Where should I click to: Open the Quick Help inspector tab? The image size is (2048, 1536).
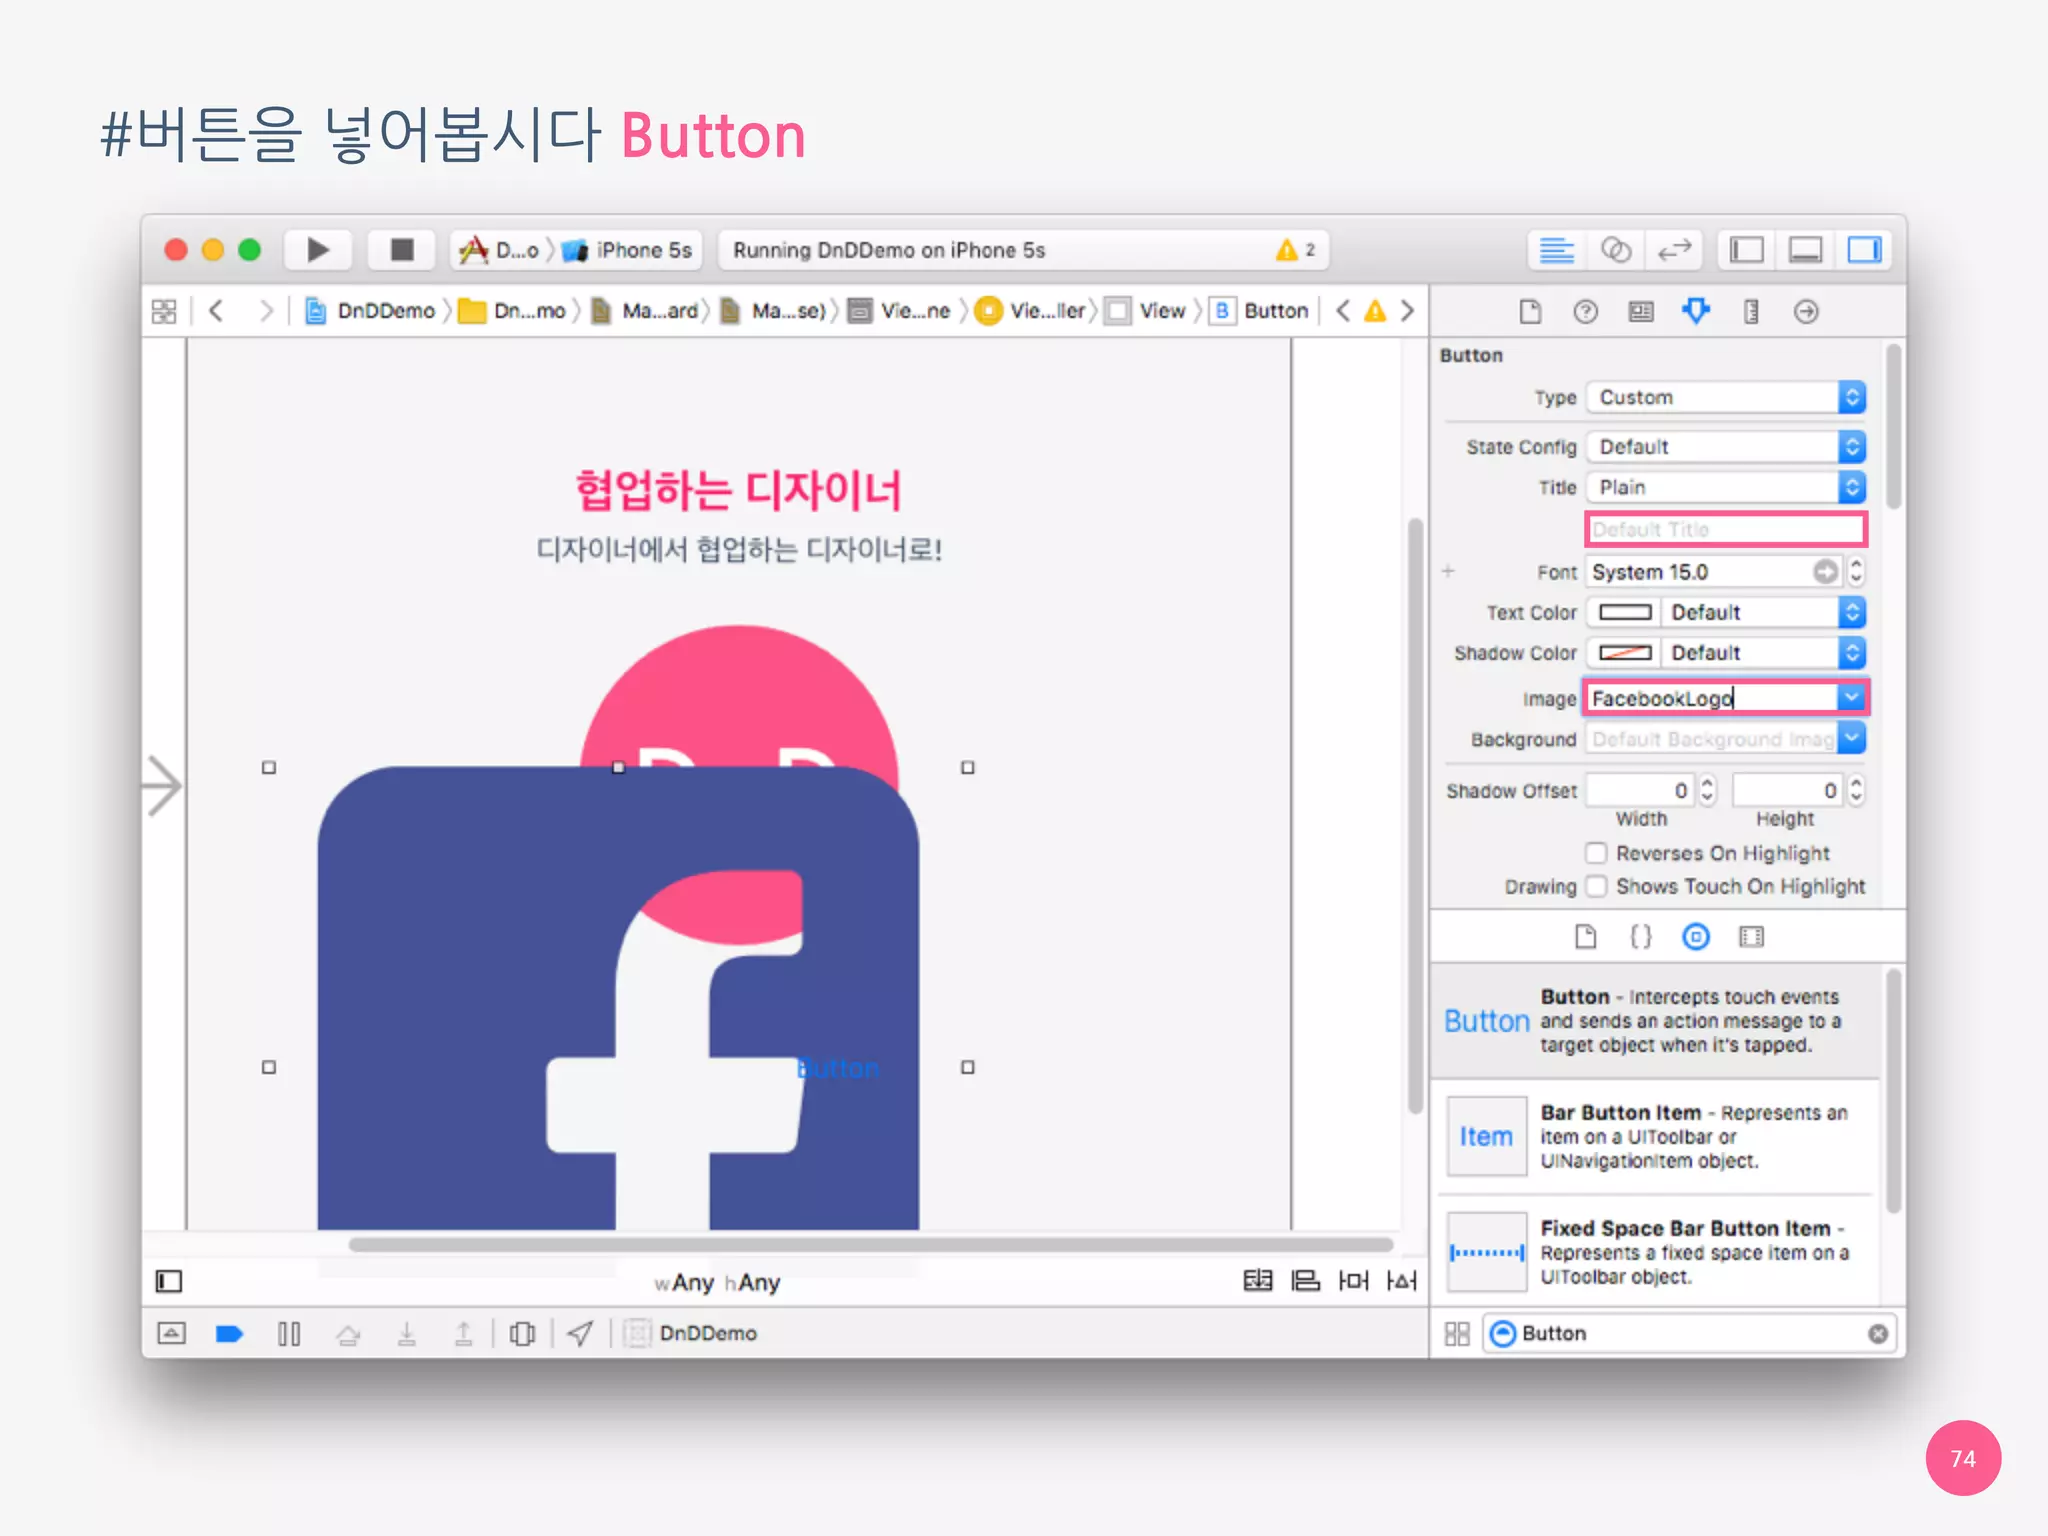click(x=1585, y=312)
